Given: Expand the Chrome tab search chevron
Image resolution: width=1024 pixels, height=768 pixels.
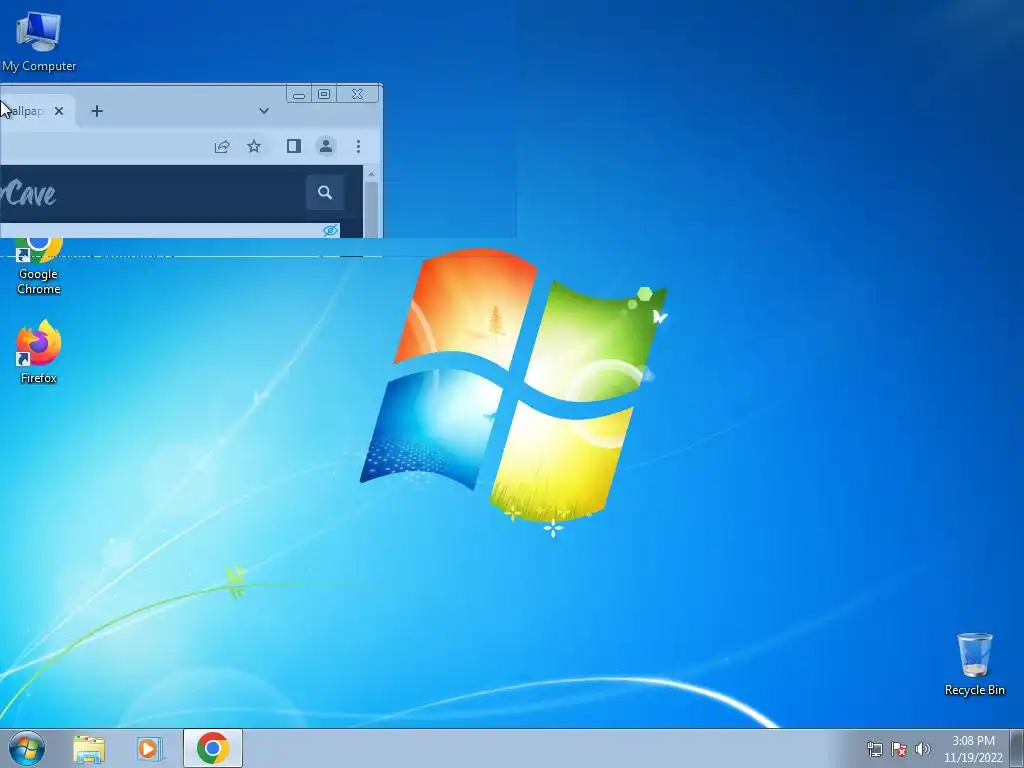Looking at the screenshot, I should (264, 111).
